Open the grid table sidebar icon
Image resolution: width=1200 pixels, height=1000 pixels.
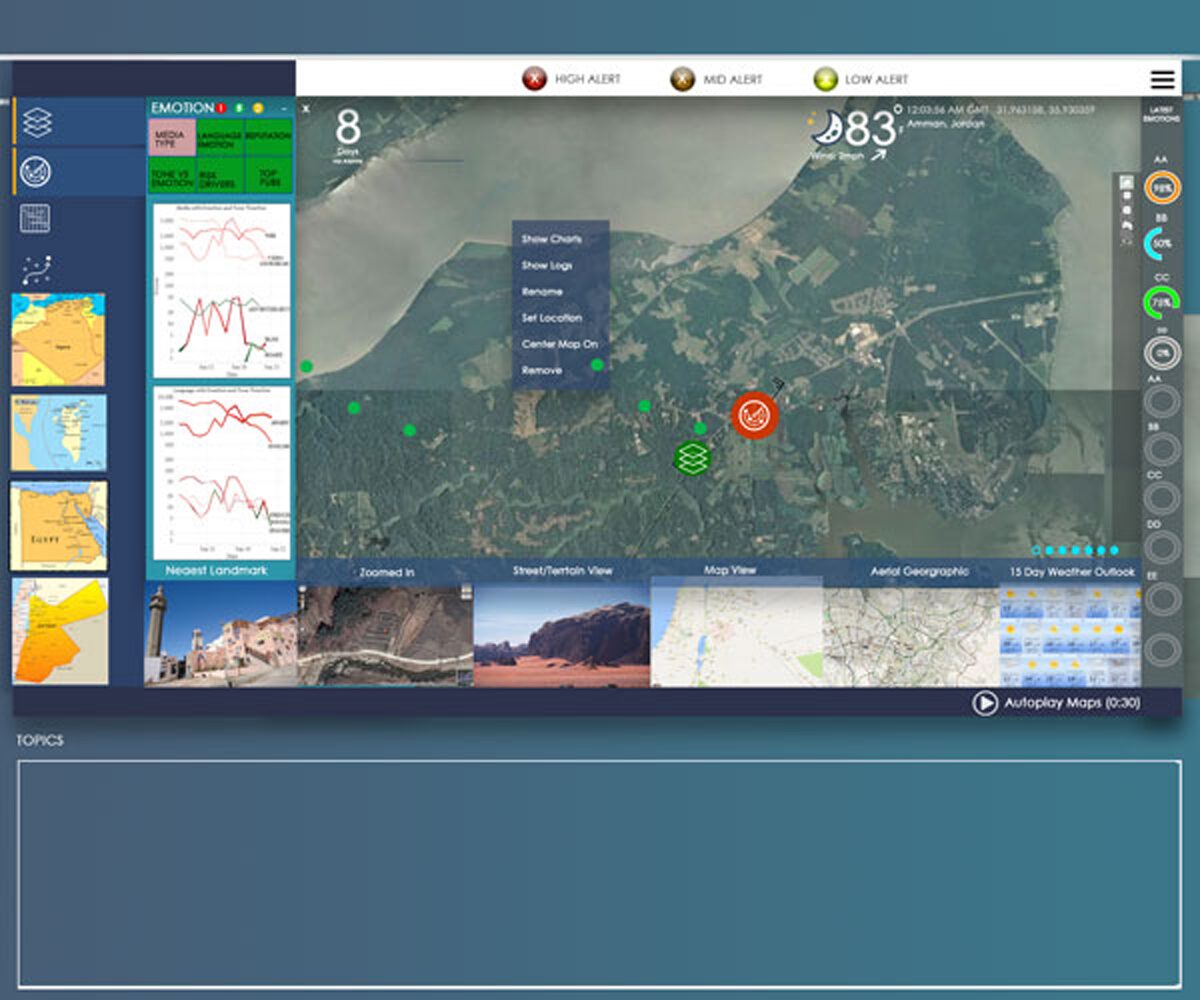(x=36, y=219)
